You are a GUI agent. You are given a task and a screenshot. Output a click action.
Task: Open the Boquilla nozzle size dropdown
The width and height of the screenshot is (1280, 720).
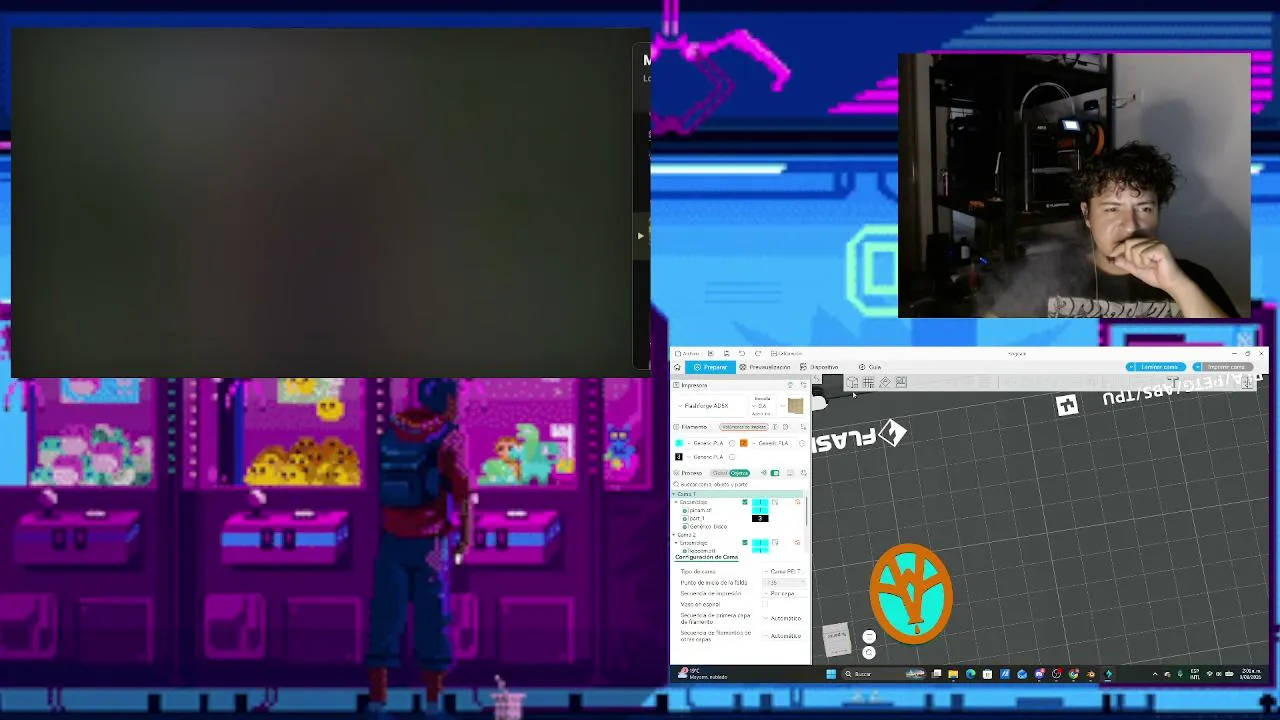tap(762, 406)
